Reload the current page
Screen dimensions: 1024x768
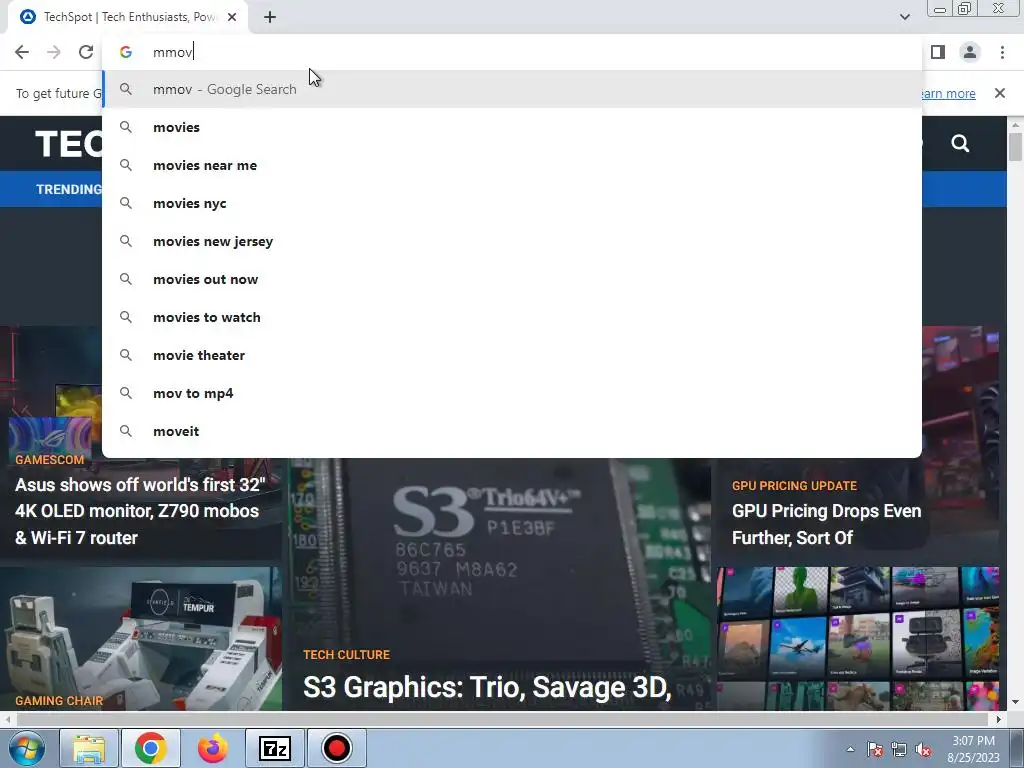pos(86,52)
